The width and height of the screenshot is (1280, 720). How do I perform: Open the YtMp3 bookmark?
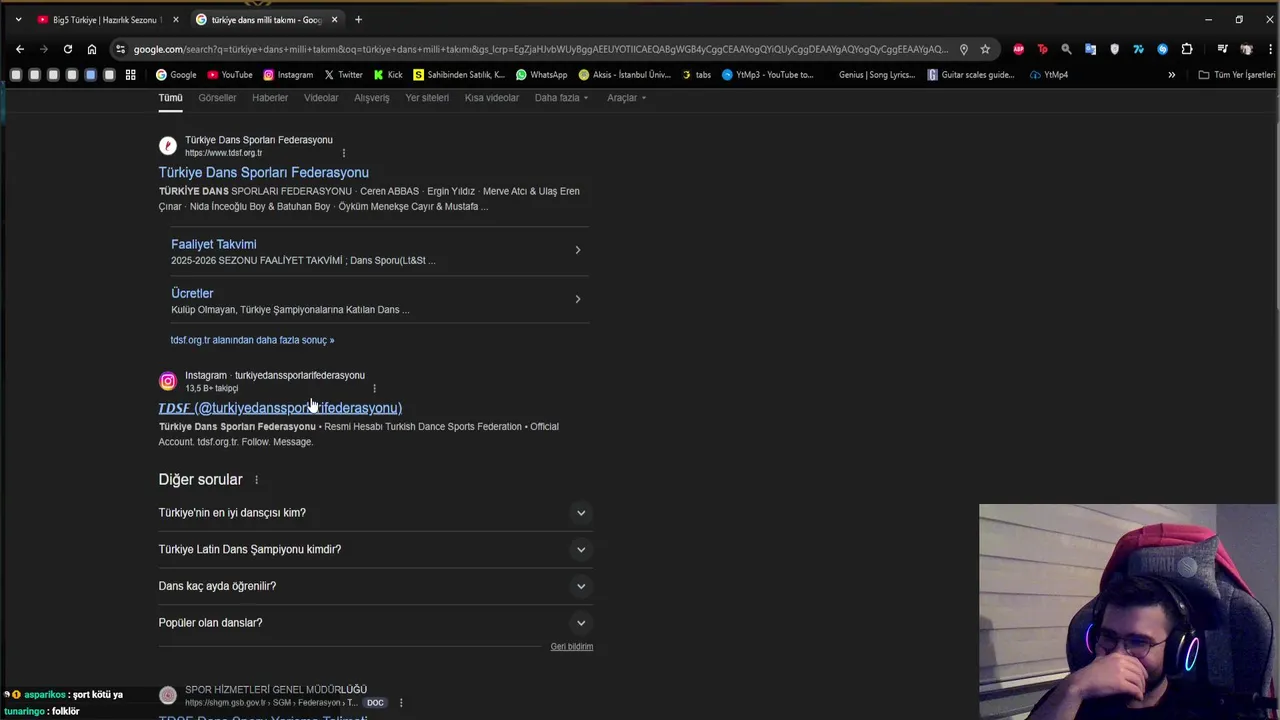(x=768, y=75)
